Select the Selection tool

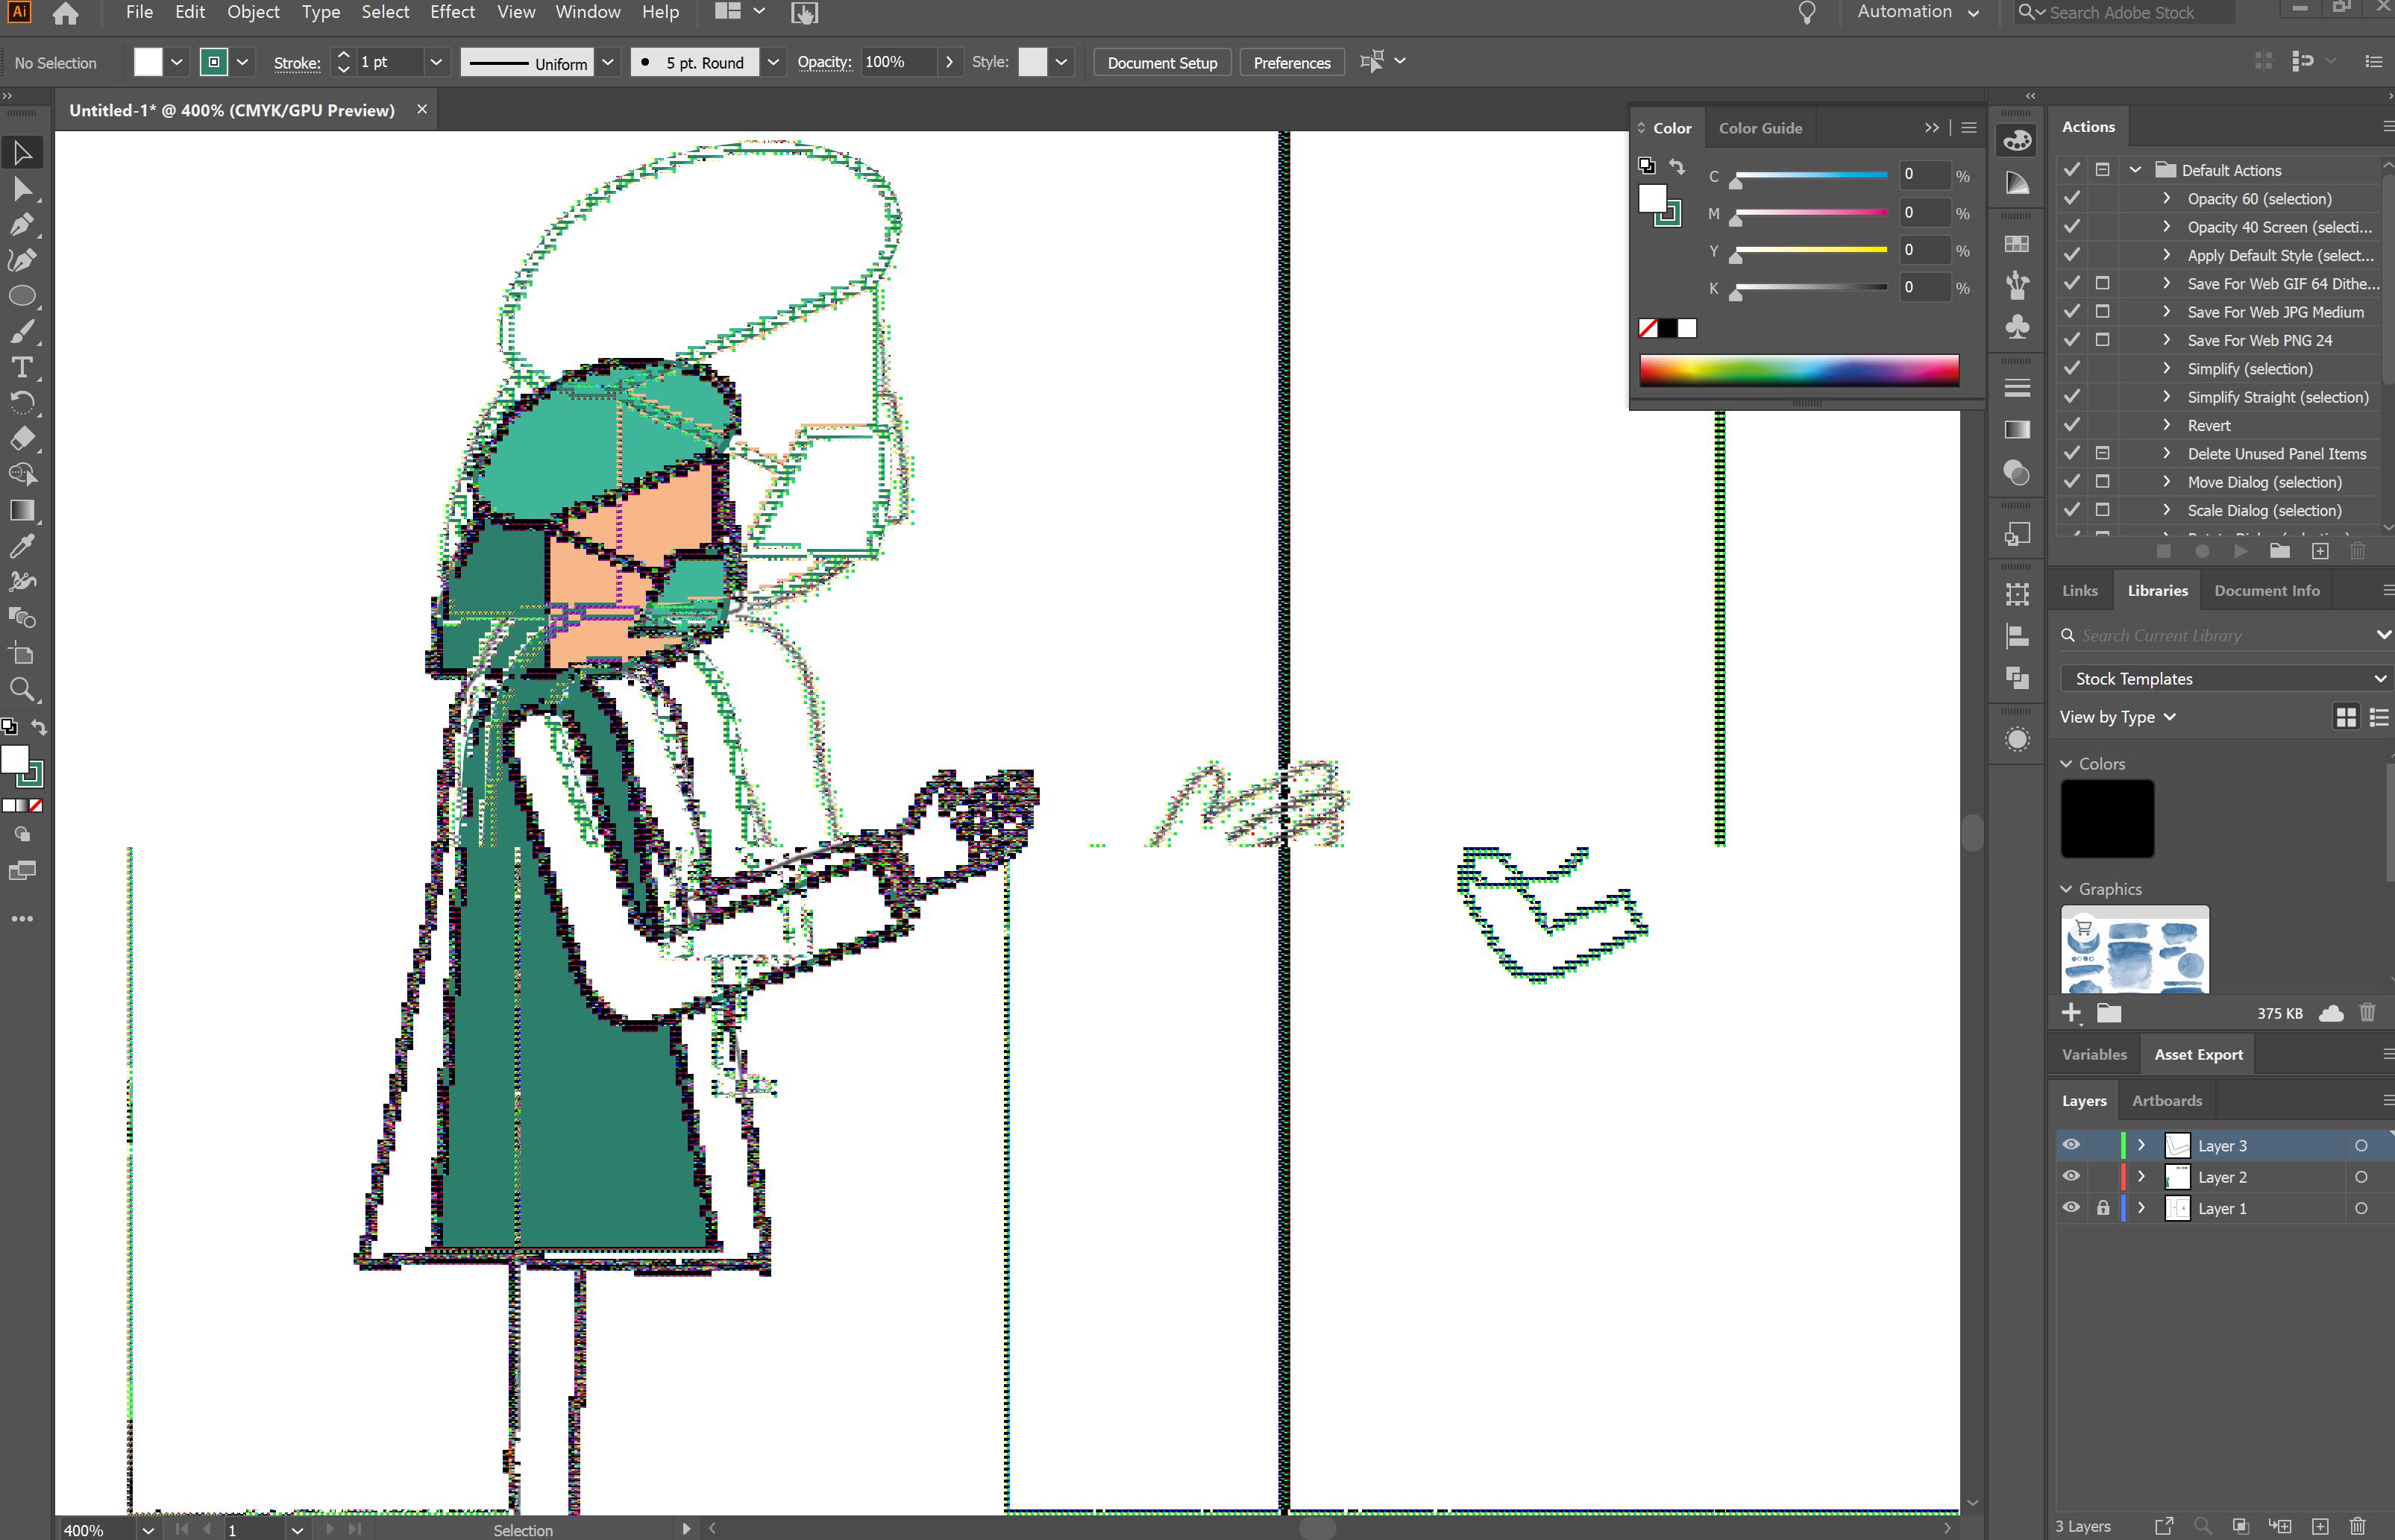22,152
